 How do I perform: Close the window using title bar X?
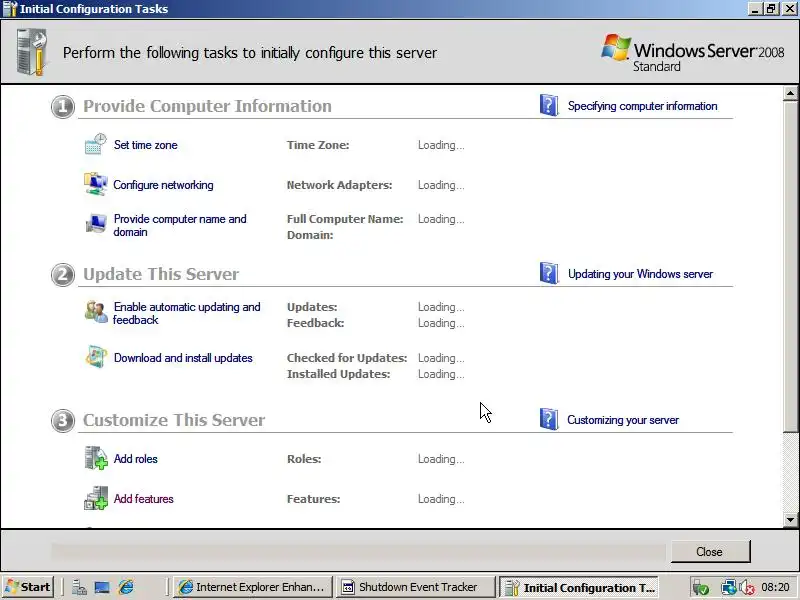click(789, 9)
